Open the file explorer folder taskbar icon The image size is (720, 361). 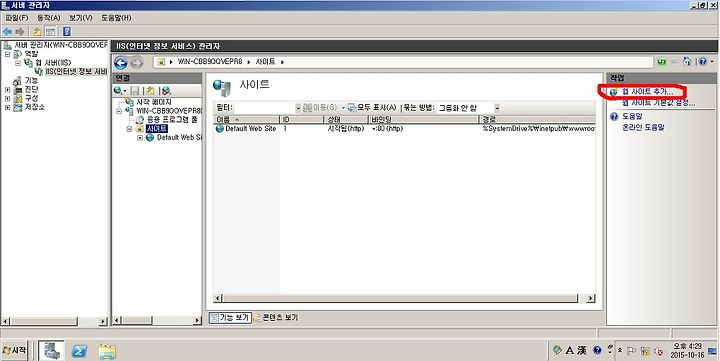pos(107,352)
